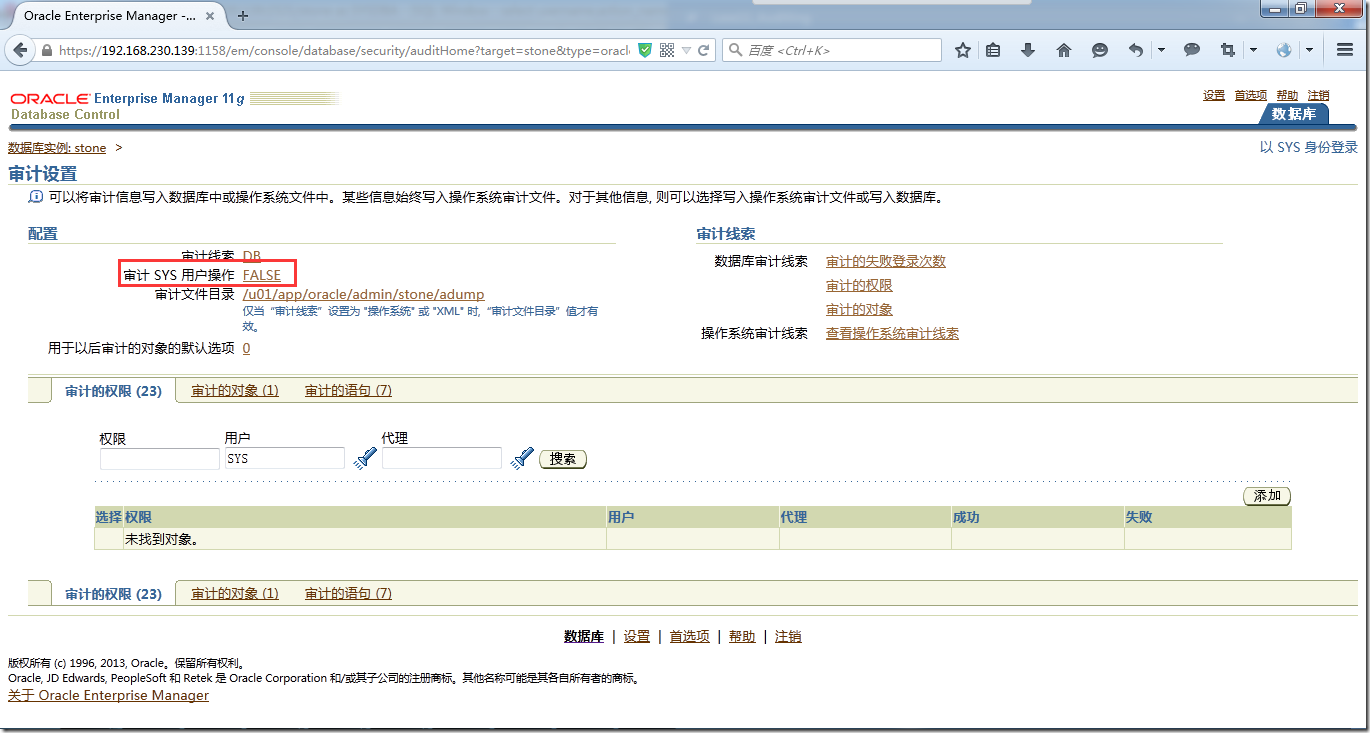The image size is (1370, 733).
Task: Select lower 审计的语句 (7) tab below the table
Action: pos(348,593)
